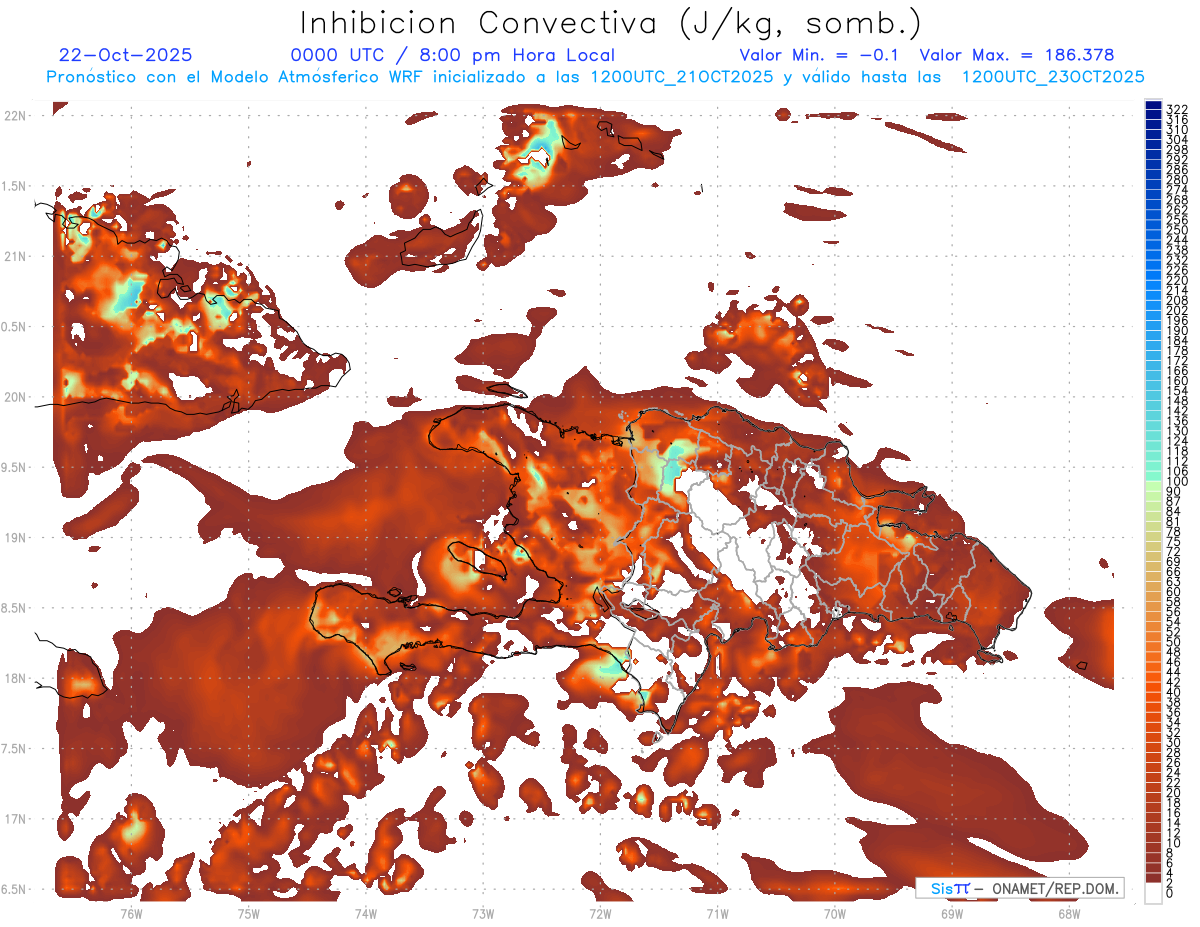This screenshot has height=927, width=1200.
Task: Click the 70W longitude axis label
Action: tap(835, 913)
